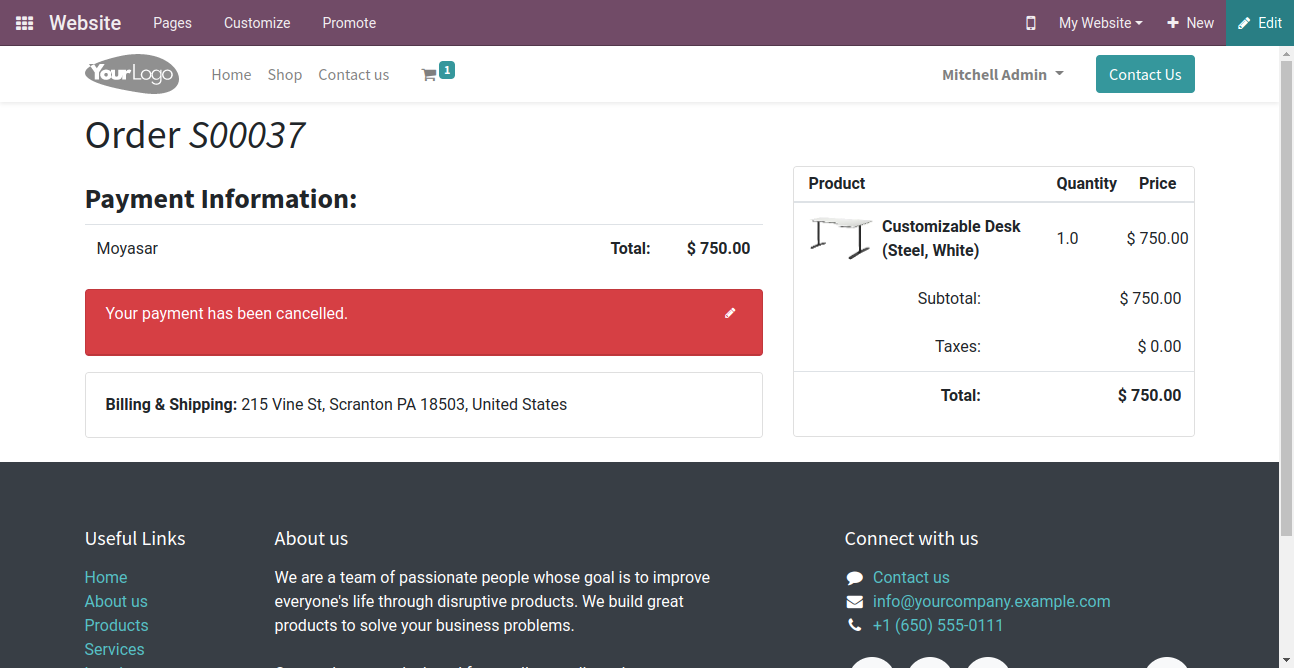Viewport: 1294px width, 668px height.
Task: Toggle mobile preview phone icon
Action: tap(1031, 23)
